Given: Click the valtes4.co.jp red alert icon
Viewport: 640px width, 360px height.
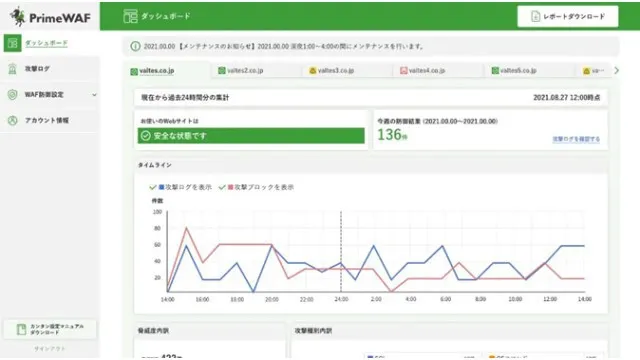Looking at the screenshot, I should click(x=404, y=71).
